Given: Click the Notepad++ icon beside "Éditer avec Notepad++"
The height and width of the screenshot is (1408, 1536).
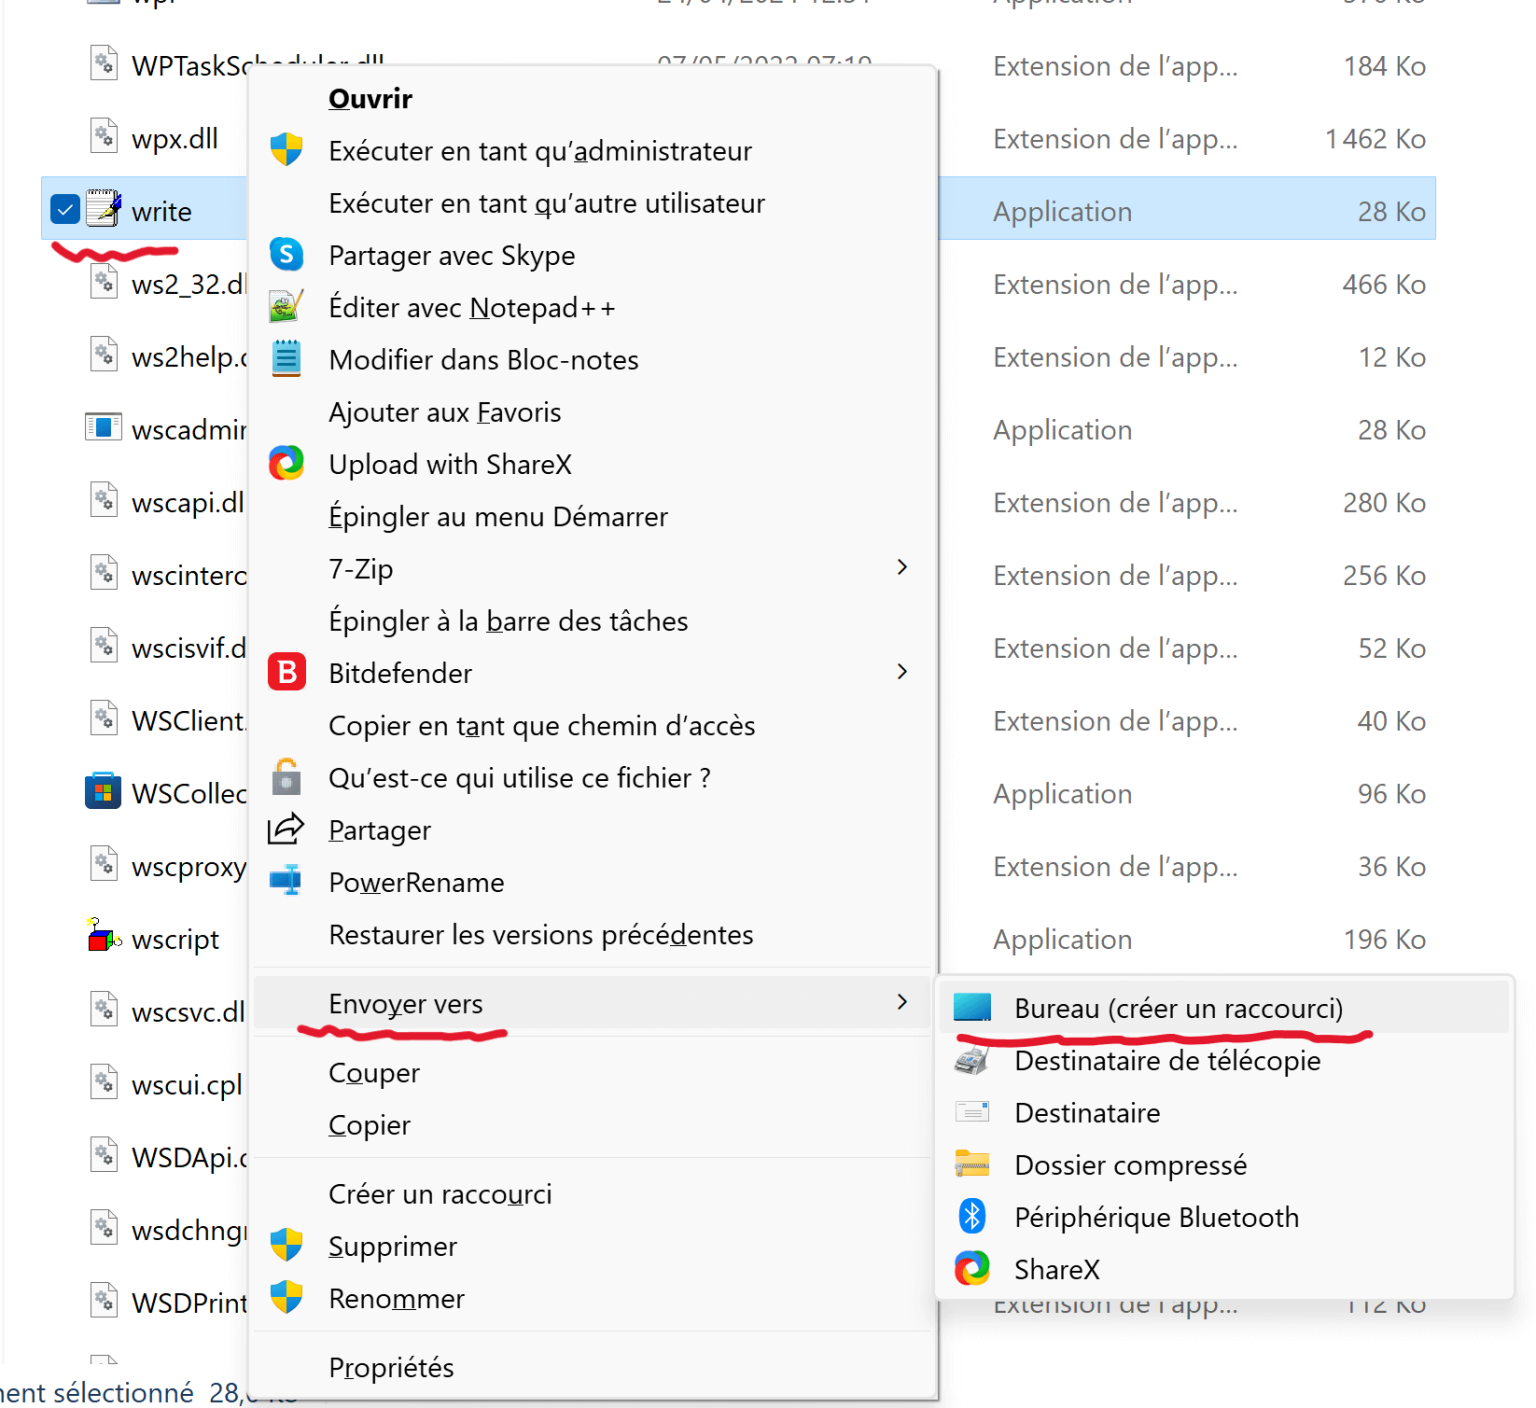Looking at the screenshot, I should pos(287,306).
